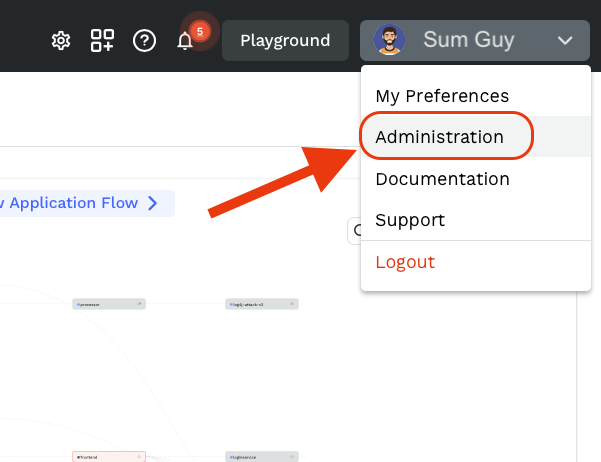Image resolution: width=601 pixels, height=462 pixels.
Task: Click the add-widget grid icon
Action: click(x=102, y=41)
